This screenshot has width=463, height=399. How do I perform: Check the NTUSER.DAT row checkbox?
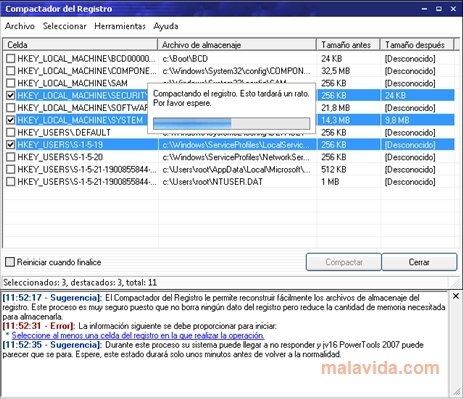[11, 182]
